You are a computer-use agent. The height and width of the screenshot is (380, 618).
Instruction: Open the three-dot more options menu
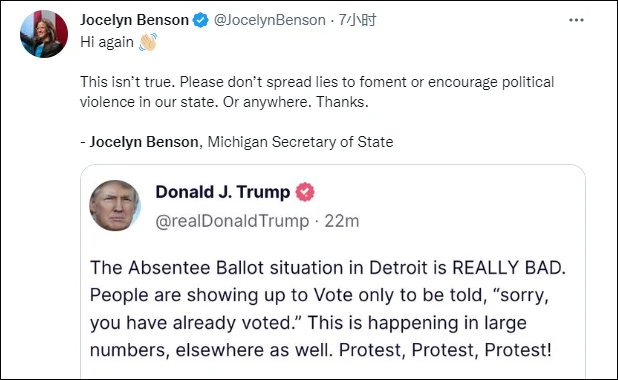coord(576,20)
